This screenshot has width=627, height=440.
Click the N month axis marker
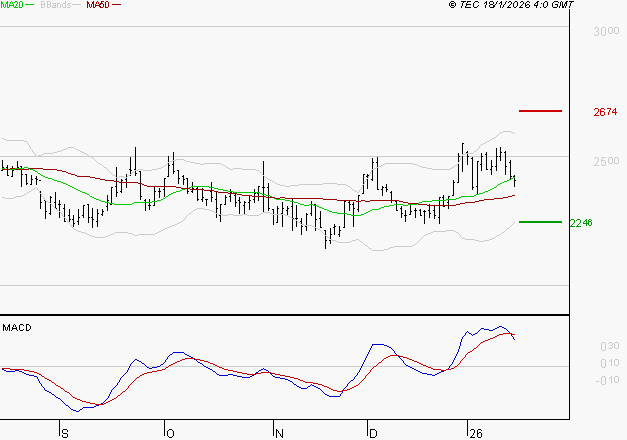click(279, 433)
